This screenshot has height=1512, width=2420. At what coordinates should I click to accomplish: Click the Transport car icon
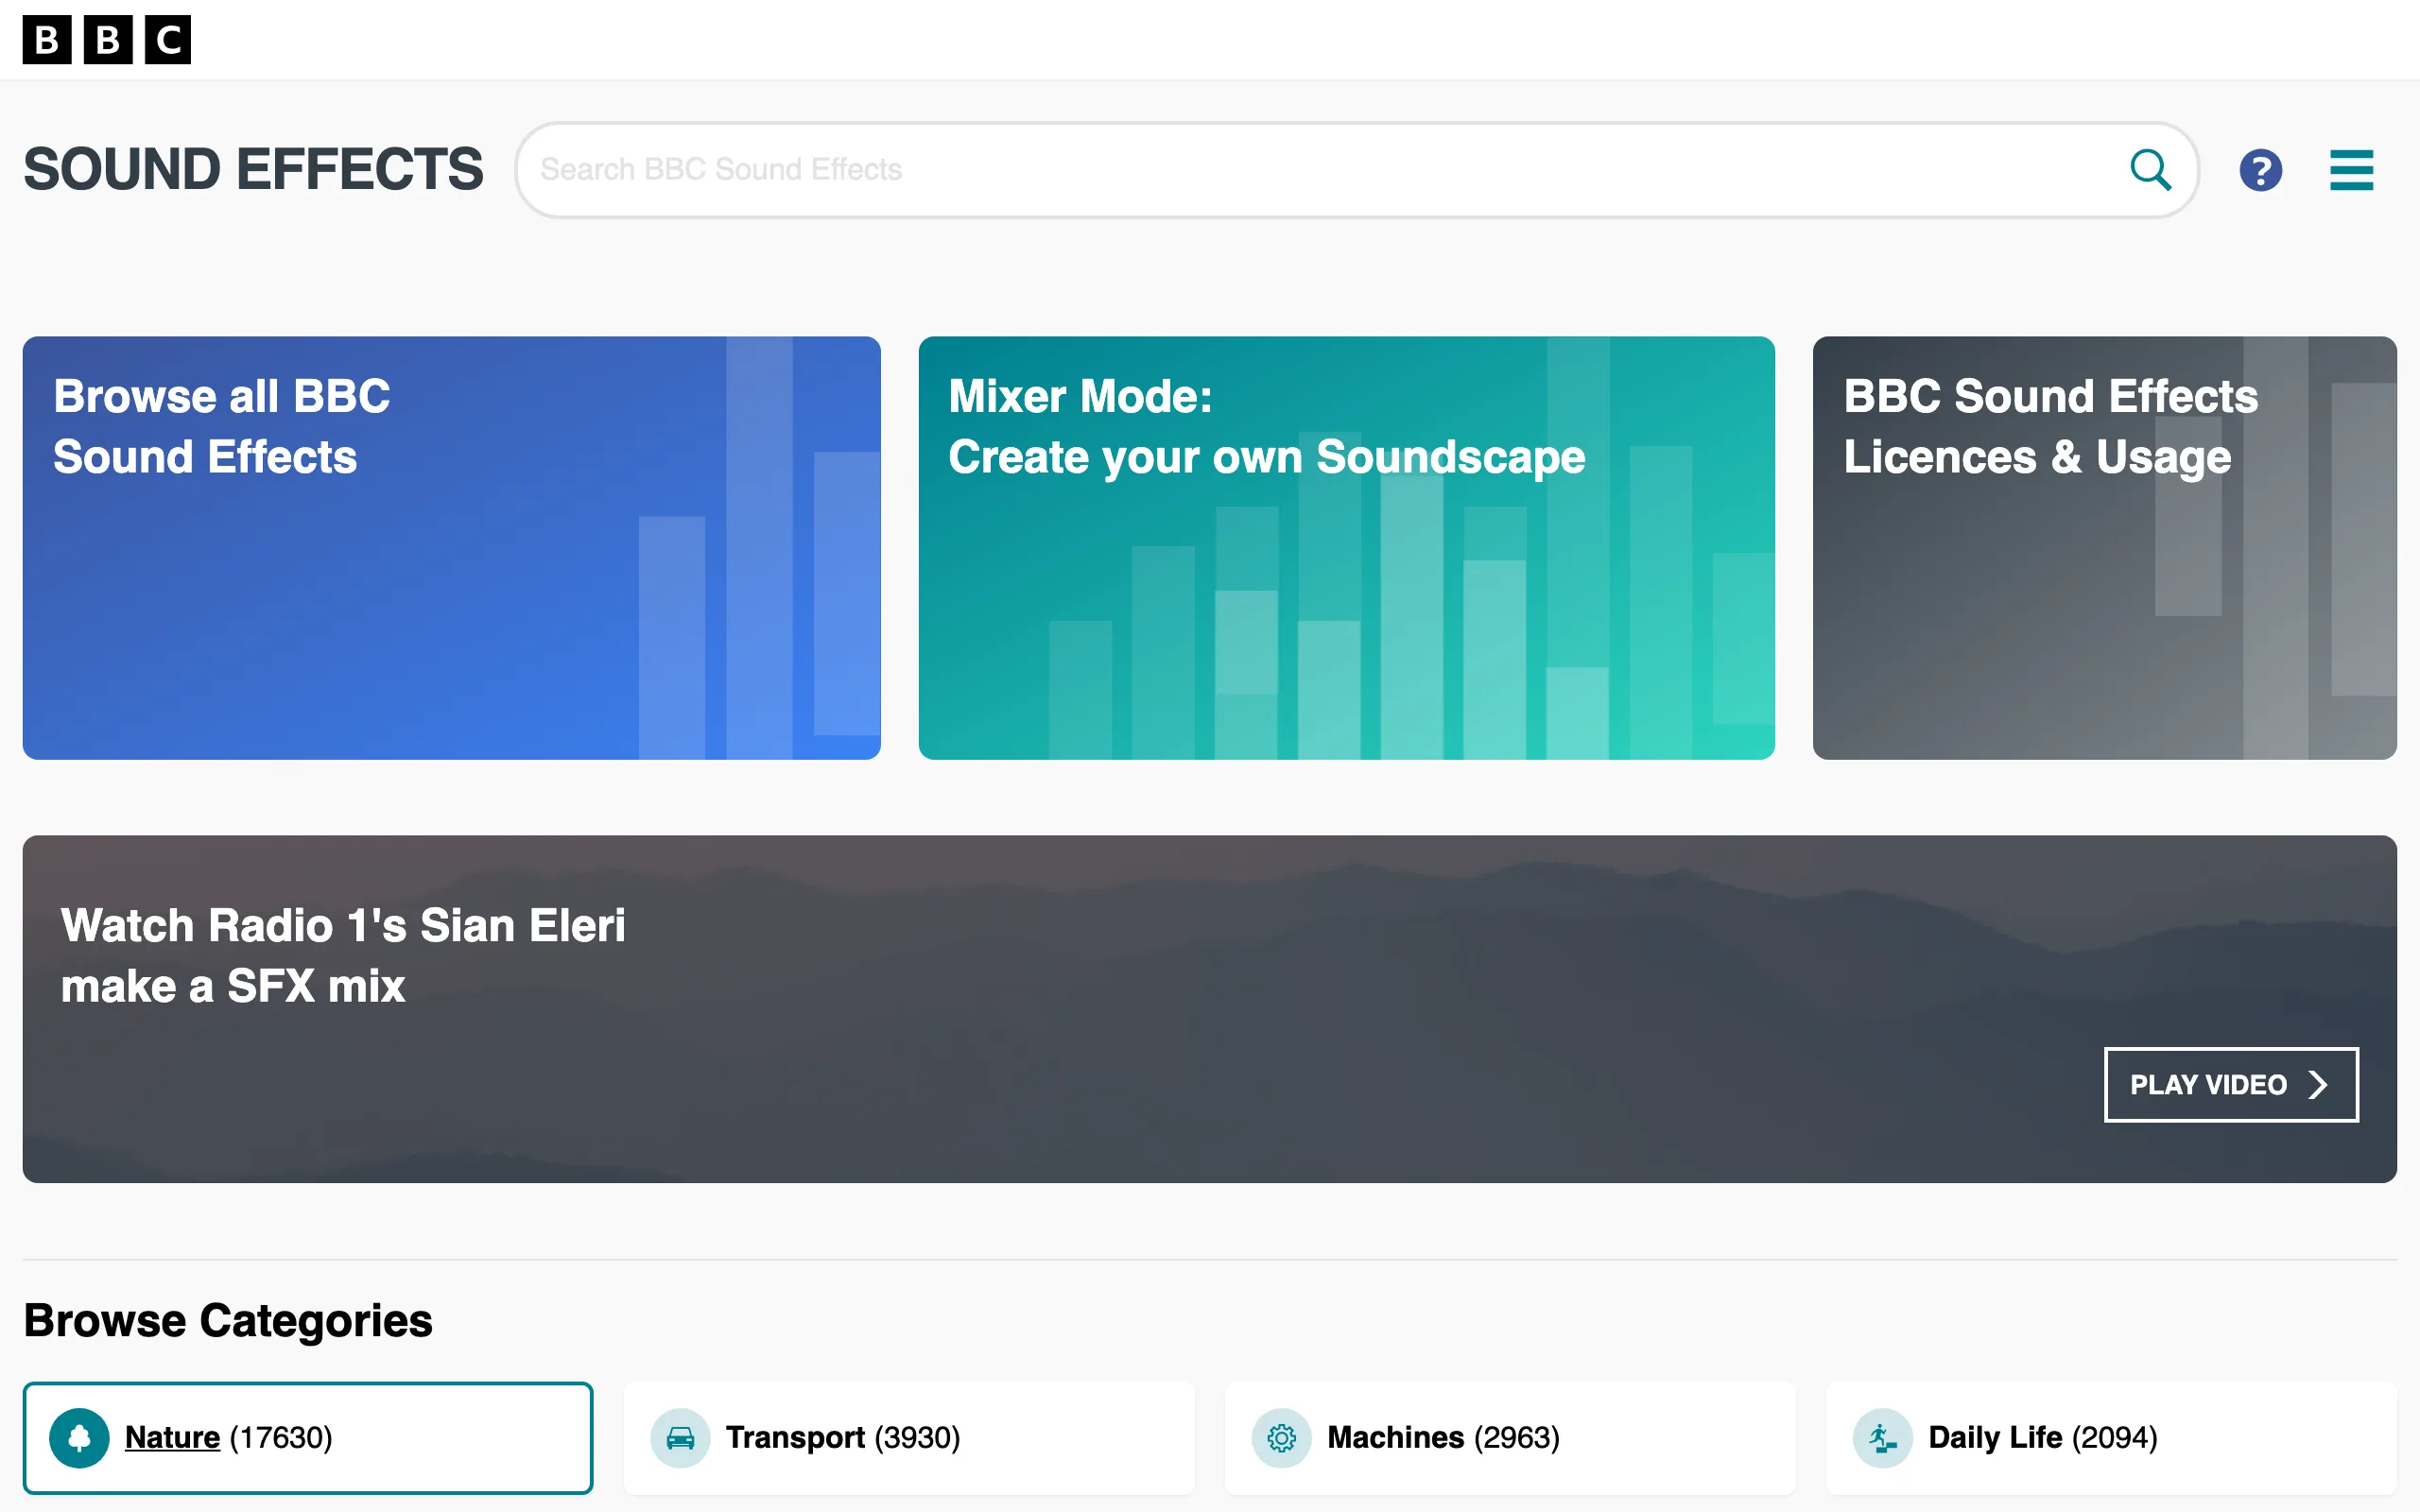680,1438
